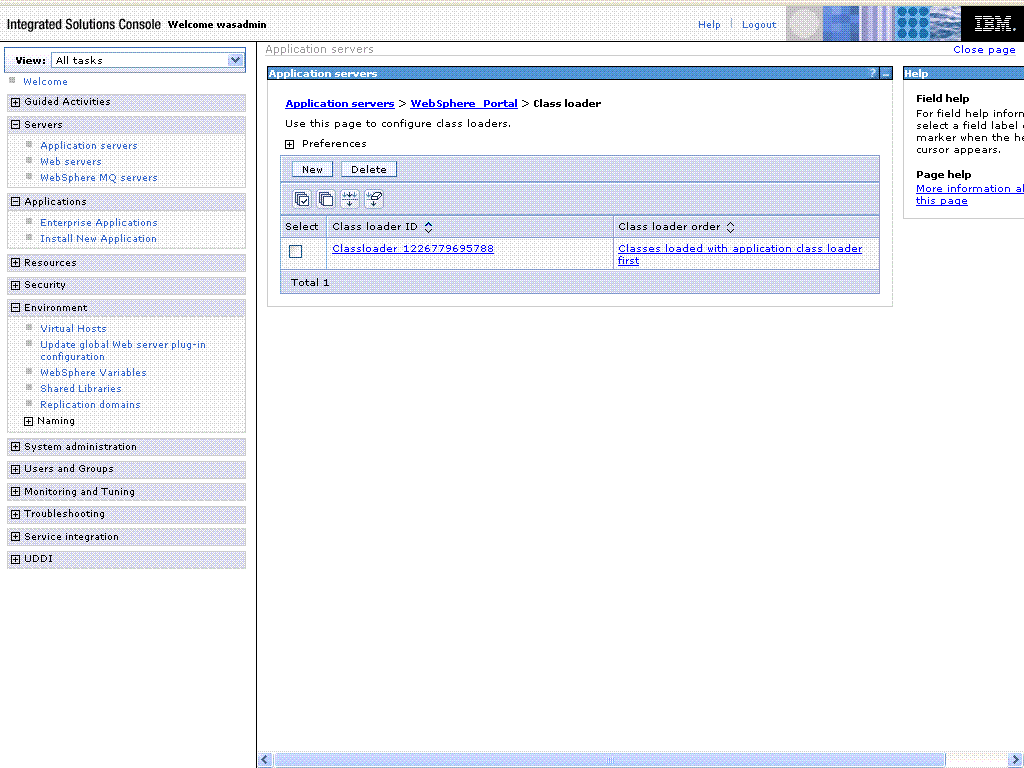Click the Close page link

tap(984, 50)
